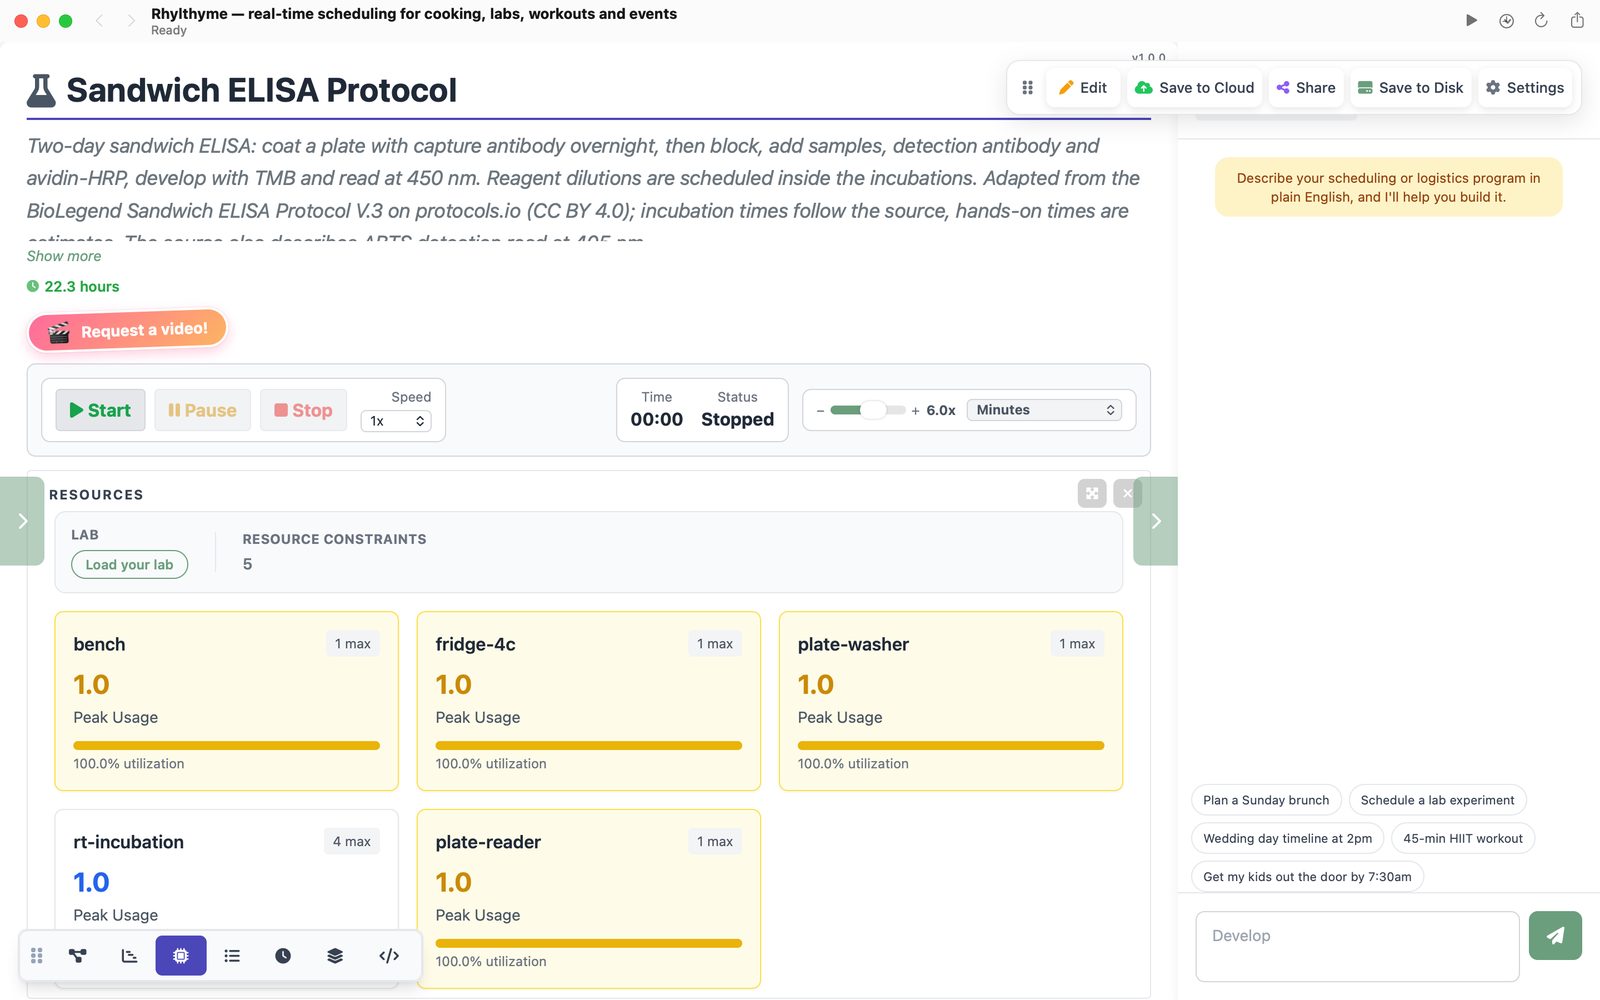Go back with the title bar arrow
Image resolution: width=1600 pixels, height=1000 pixels.
click(x=99, y=20)
